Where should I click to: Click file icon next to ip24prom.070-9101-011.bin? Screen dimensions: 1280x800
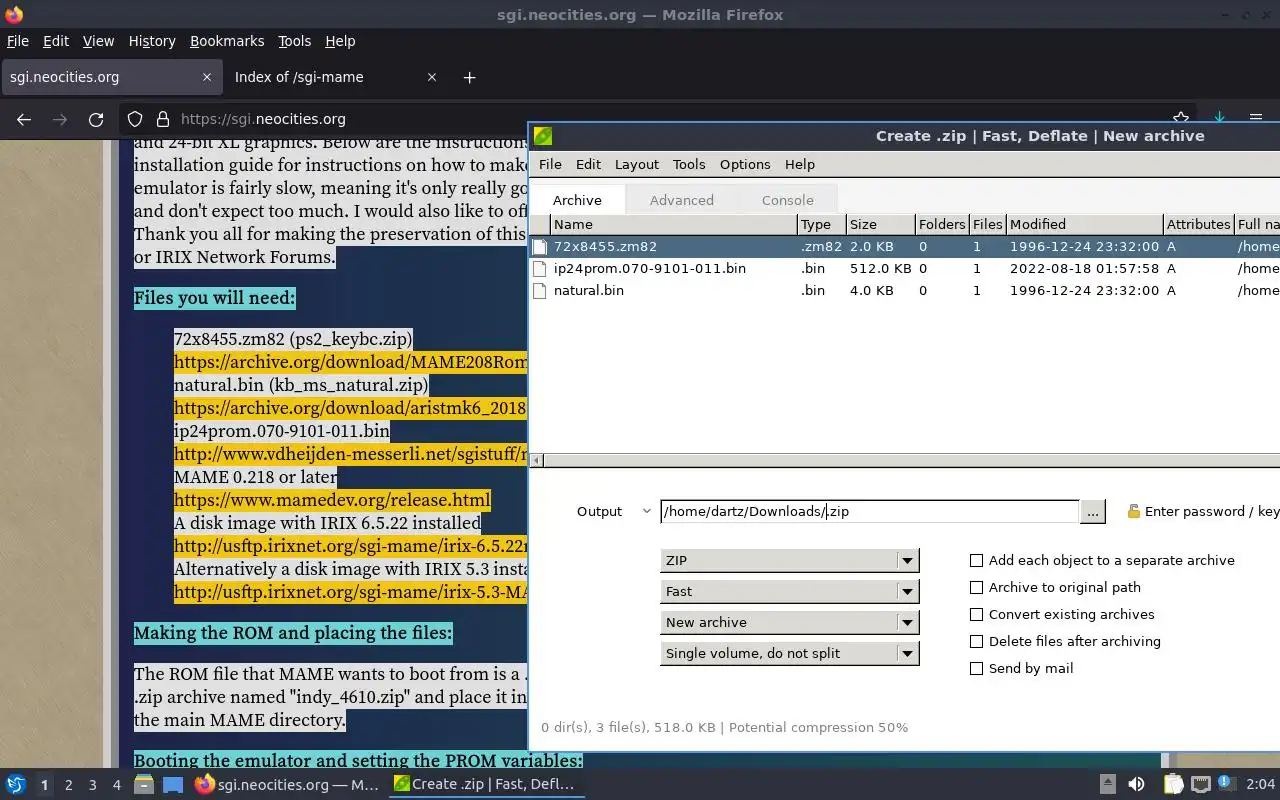point(540,268)
